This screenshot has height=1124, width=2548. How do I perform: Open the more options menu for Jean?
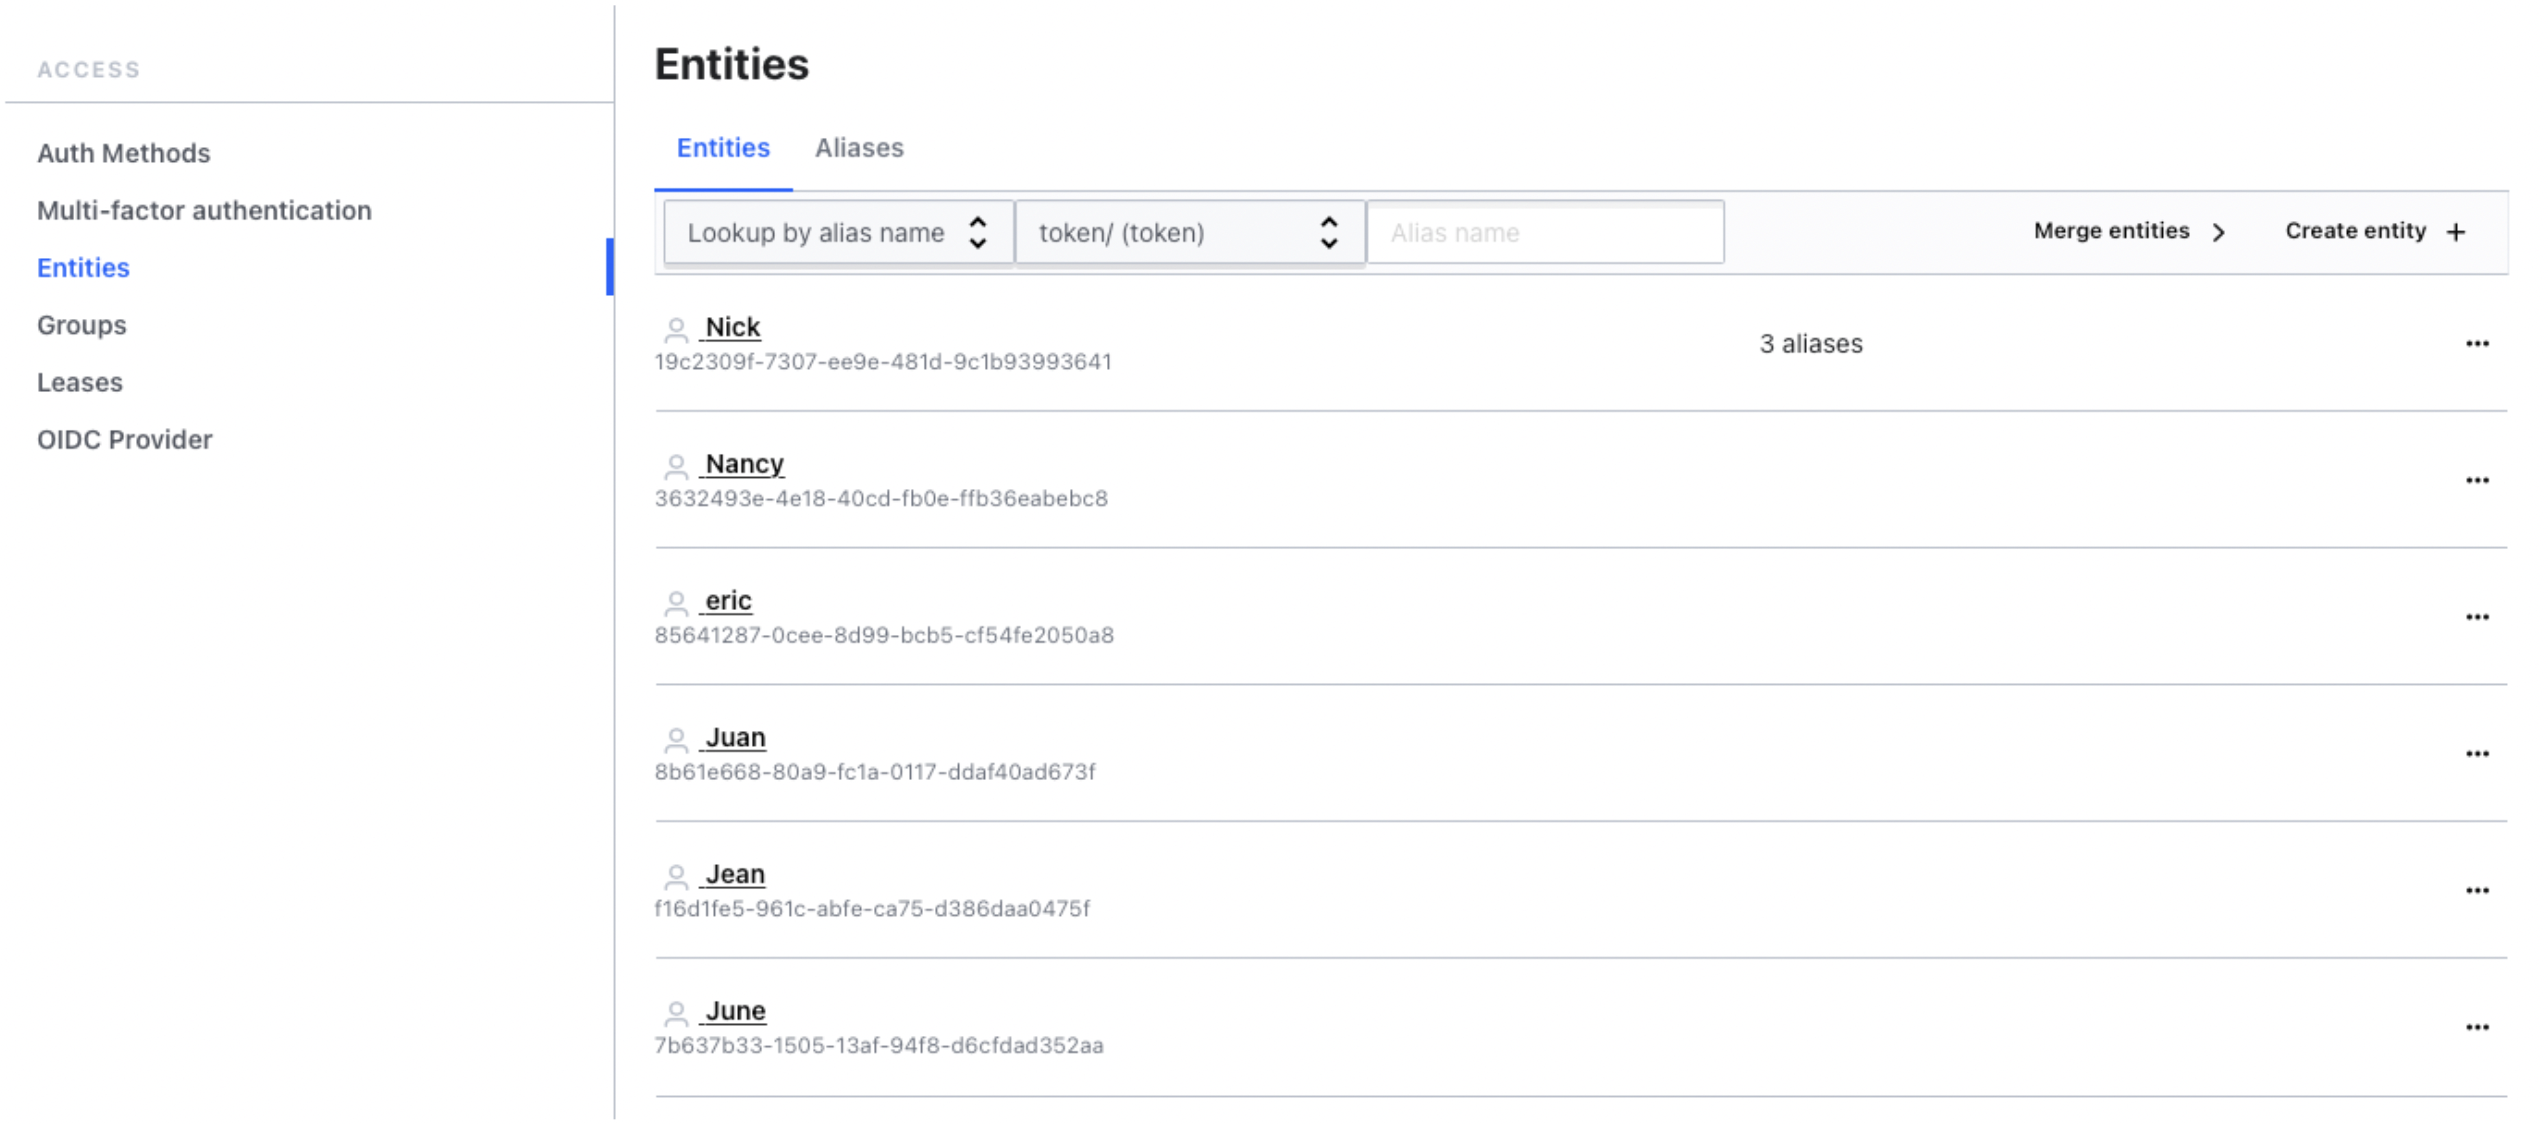(2476, 891)
